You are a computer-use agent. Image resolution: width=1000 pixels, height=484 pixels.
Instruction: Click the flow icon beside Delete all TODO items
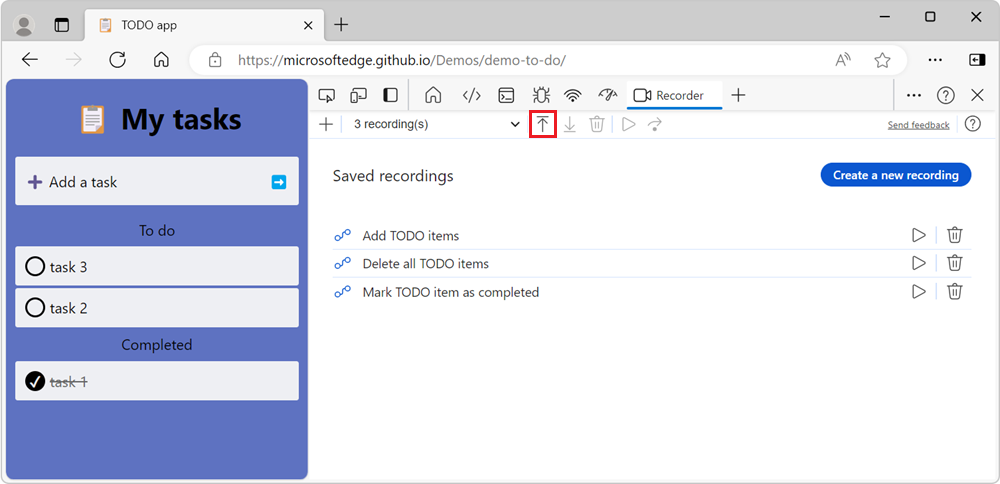coord(342,263)
